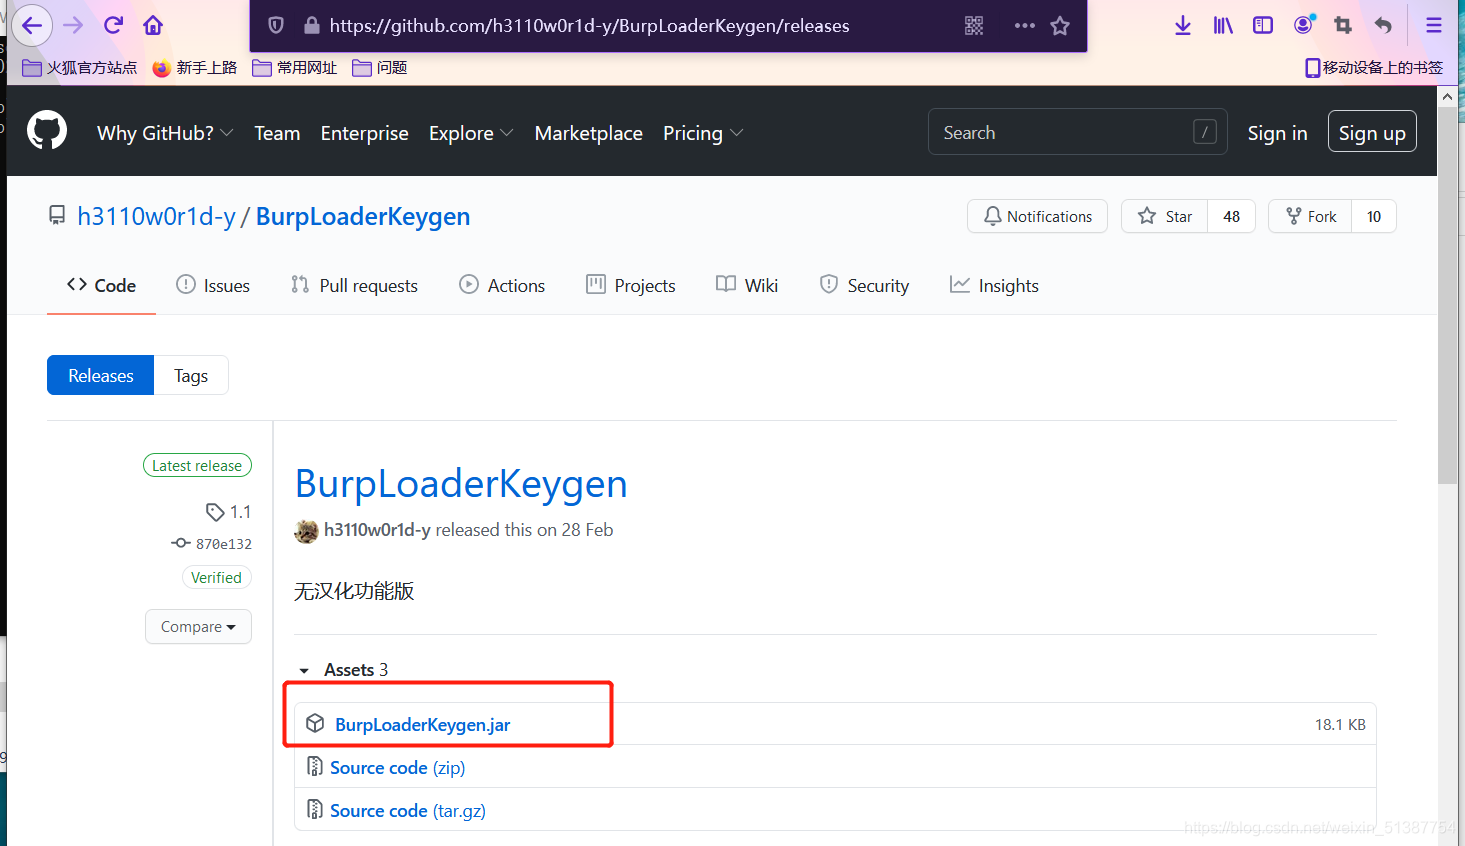
Task: Fork the repository
Action: tap(1310, 216)
